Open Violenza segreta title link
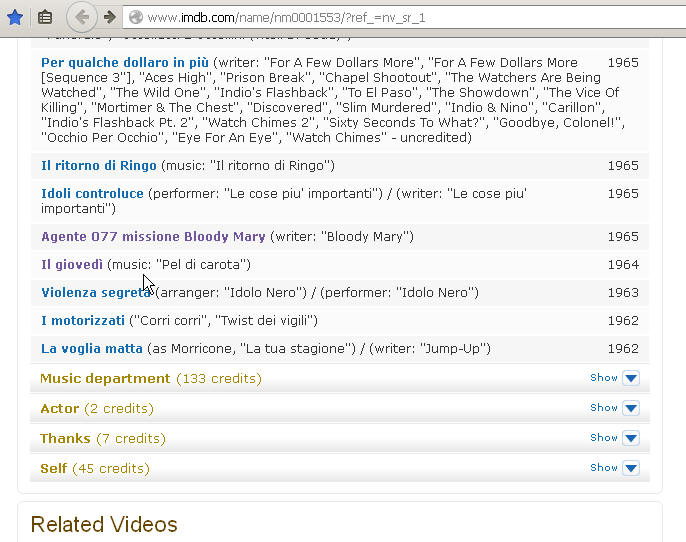Image resolution: width=686 pixels, height=542 pixels. click(x=96, y=293)
